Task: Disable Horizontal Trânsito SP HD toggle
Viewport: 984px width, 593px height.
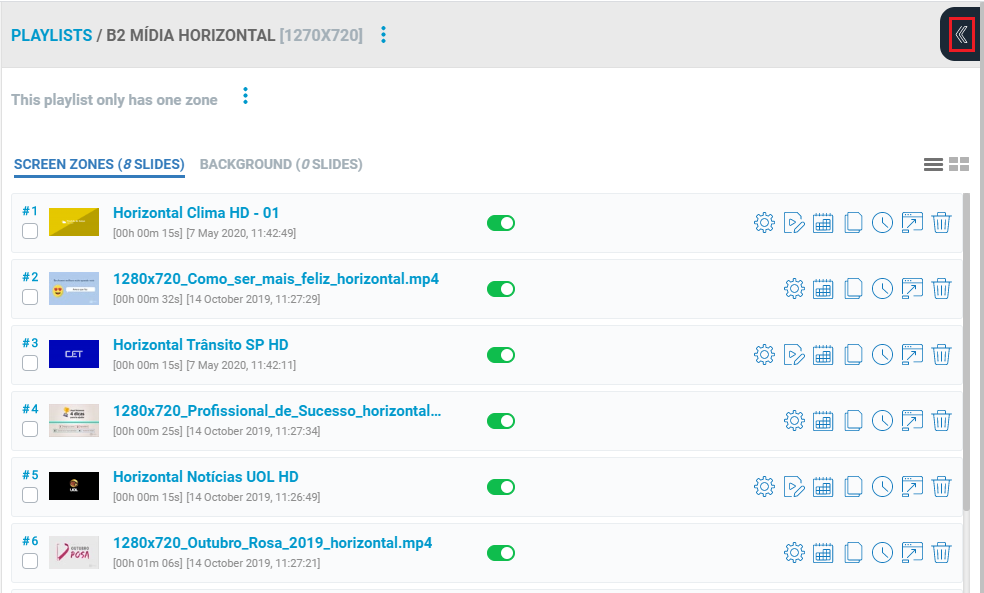Action: (x=501, y=355)
